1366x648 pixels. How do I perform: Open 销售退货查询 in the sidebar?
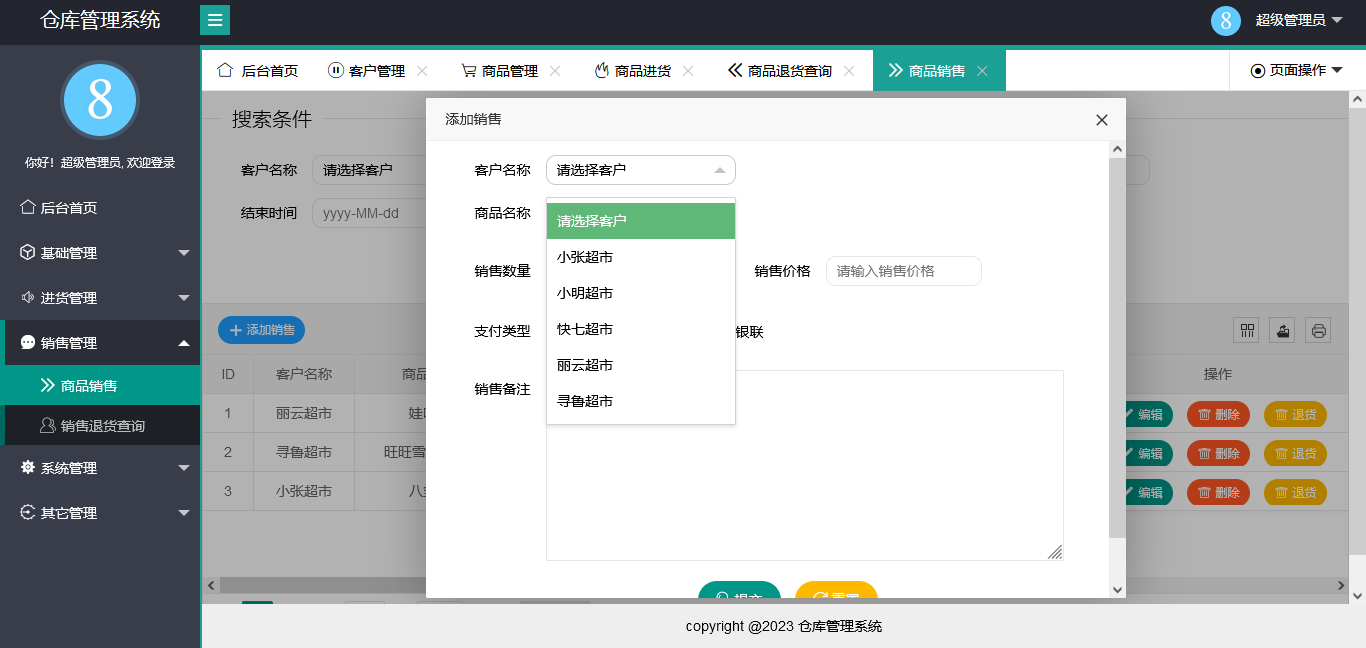pos(102,426)
